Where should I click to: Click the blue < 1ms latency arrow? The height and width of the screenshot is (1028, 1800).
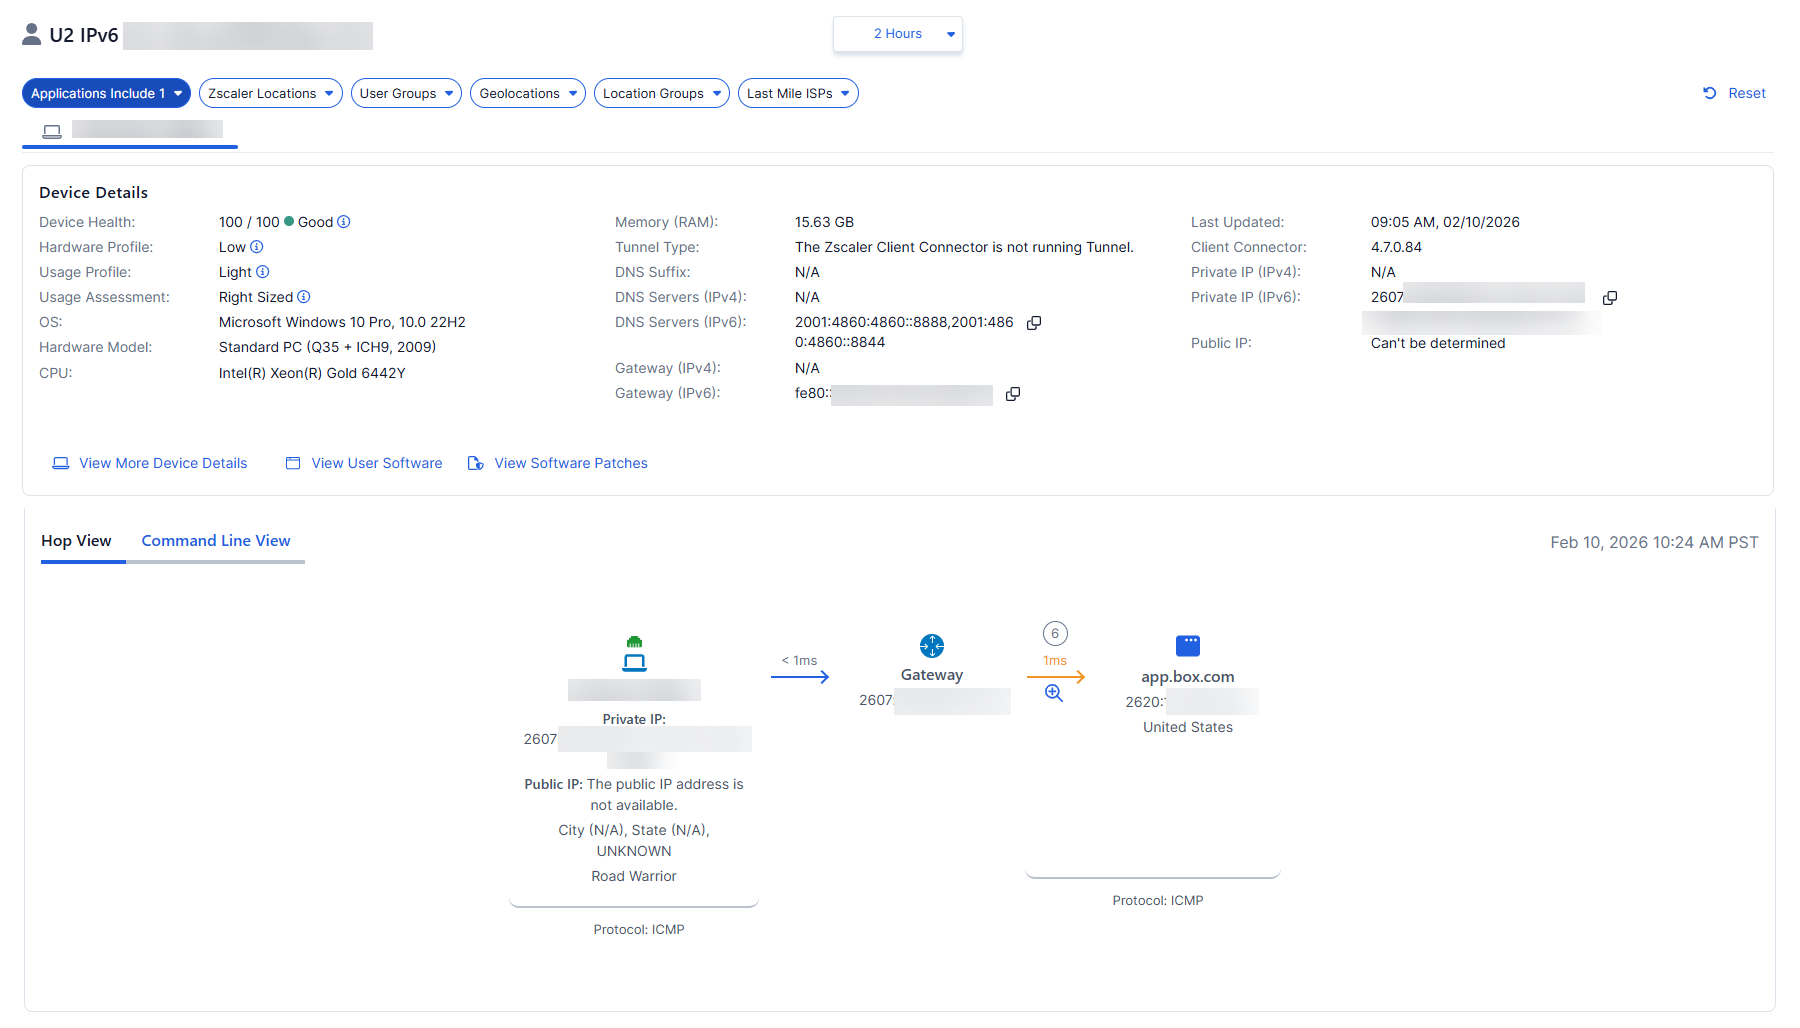coord(800,677)
